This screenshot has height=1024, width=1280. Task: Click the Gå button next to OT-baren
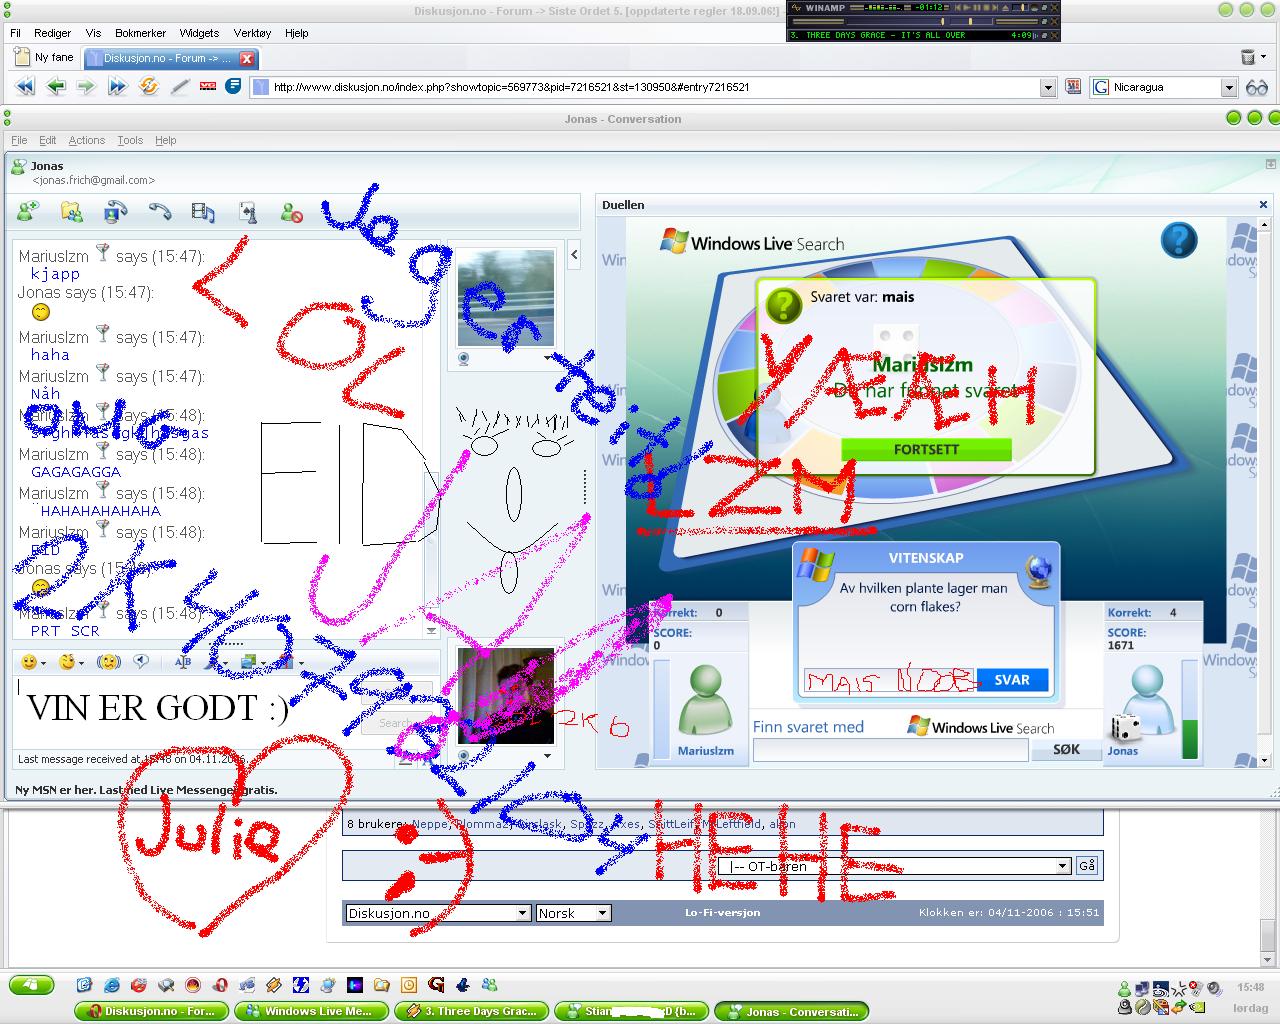1086,866
